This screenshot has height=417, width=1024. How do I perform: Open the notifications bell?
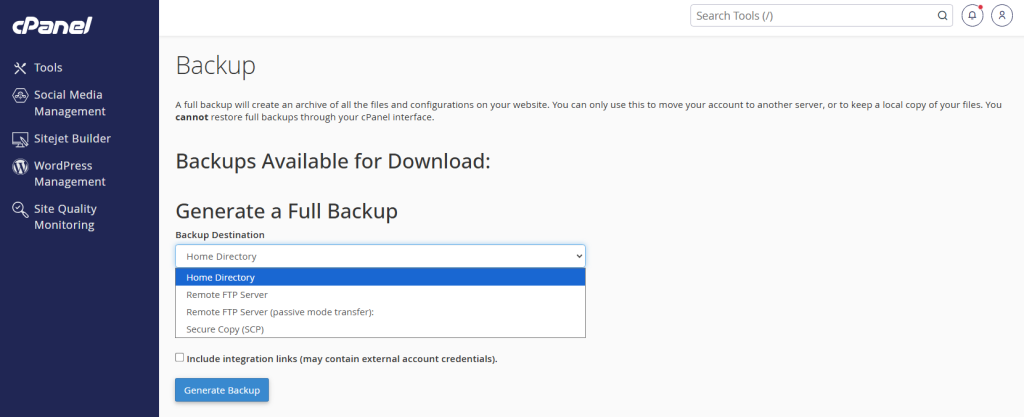(972, 16)
